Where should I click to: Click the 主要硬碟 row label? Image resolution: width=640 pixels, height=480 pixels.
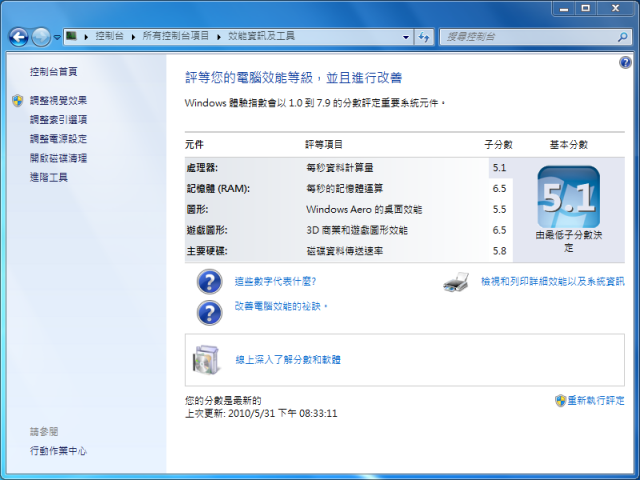207,251
